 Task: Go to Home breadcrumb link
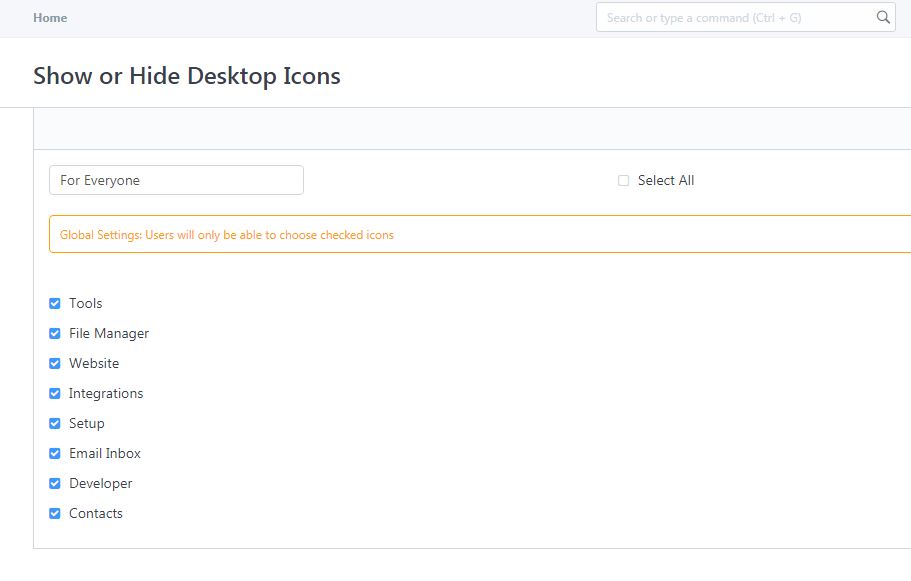click(x=50, y=18)
